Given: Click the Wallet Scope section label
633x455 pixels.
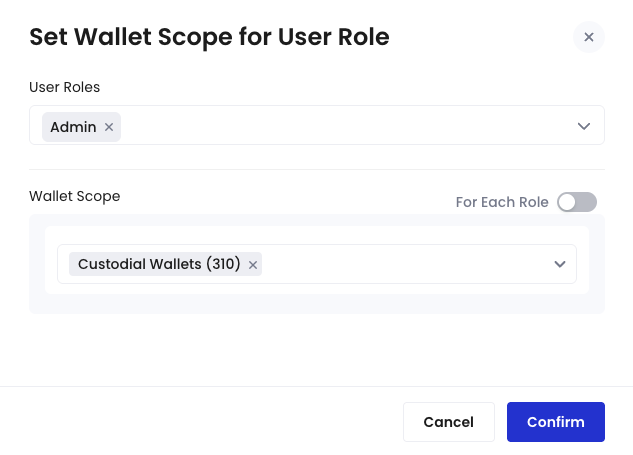Looking at the screenshot, I should tap(74, 196).
